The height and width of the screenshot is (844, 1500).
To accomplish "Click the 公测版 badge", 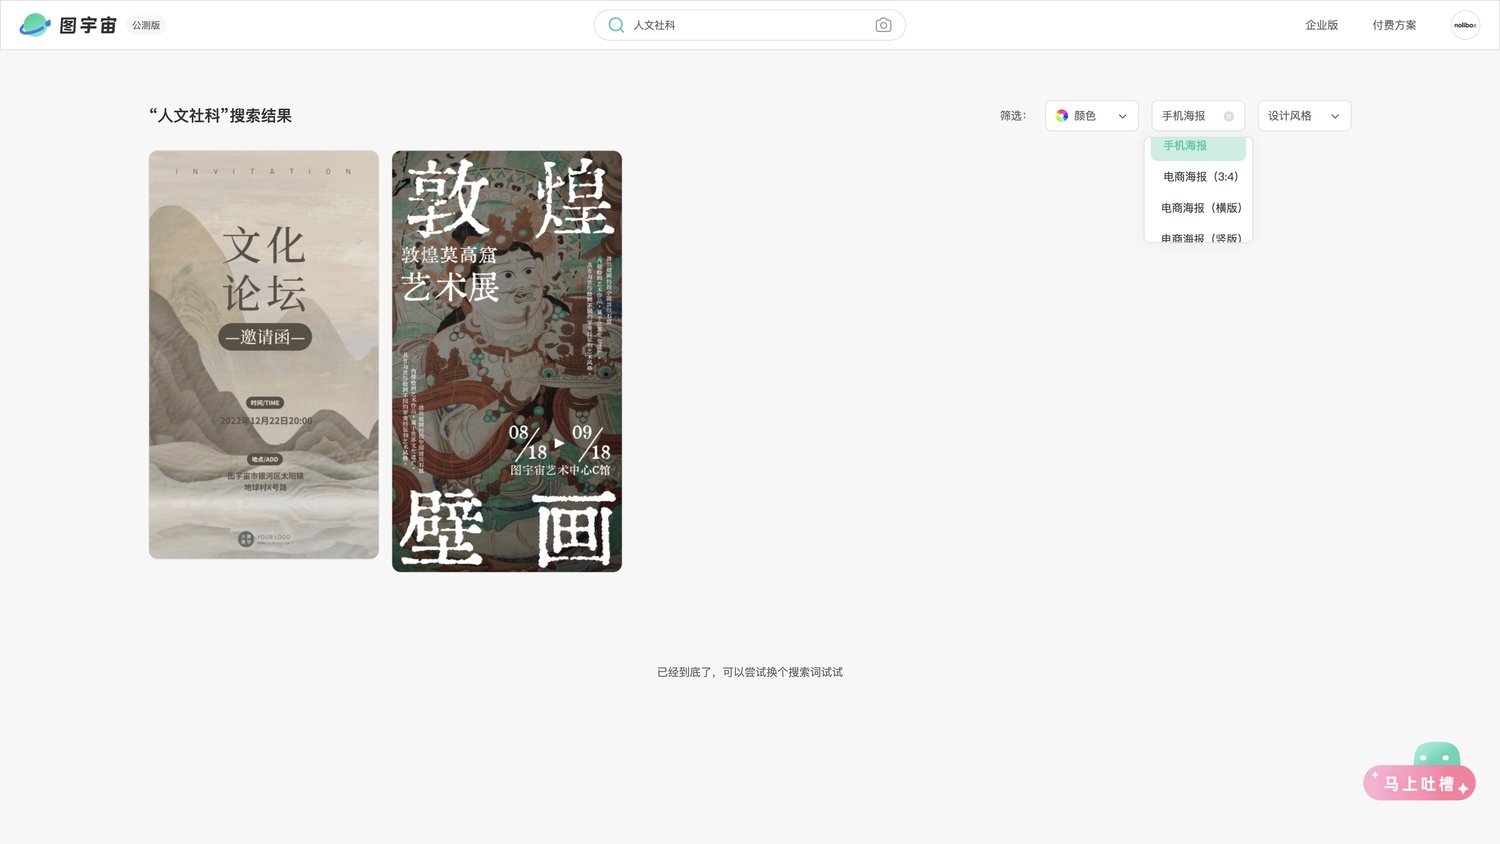I will click(x=146, y=25).
